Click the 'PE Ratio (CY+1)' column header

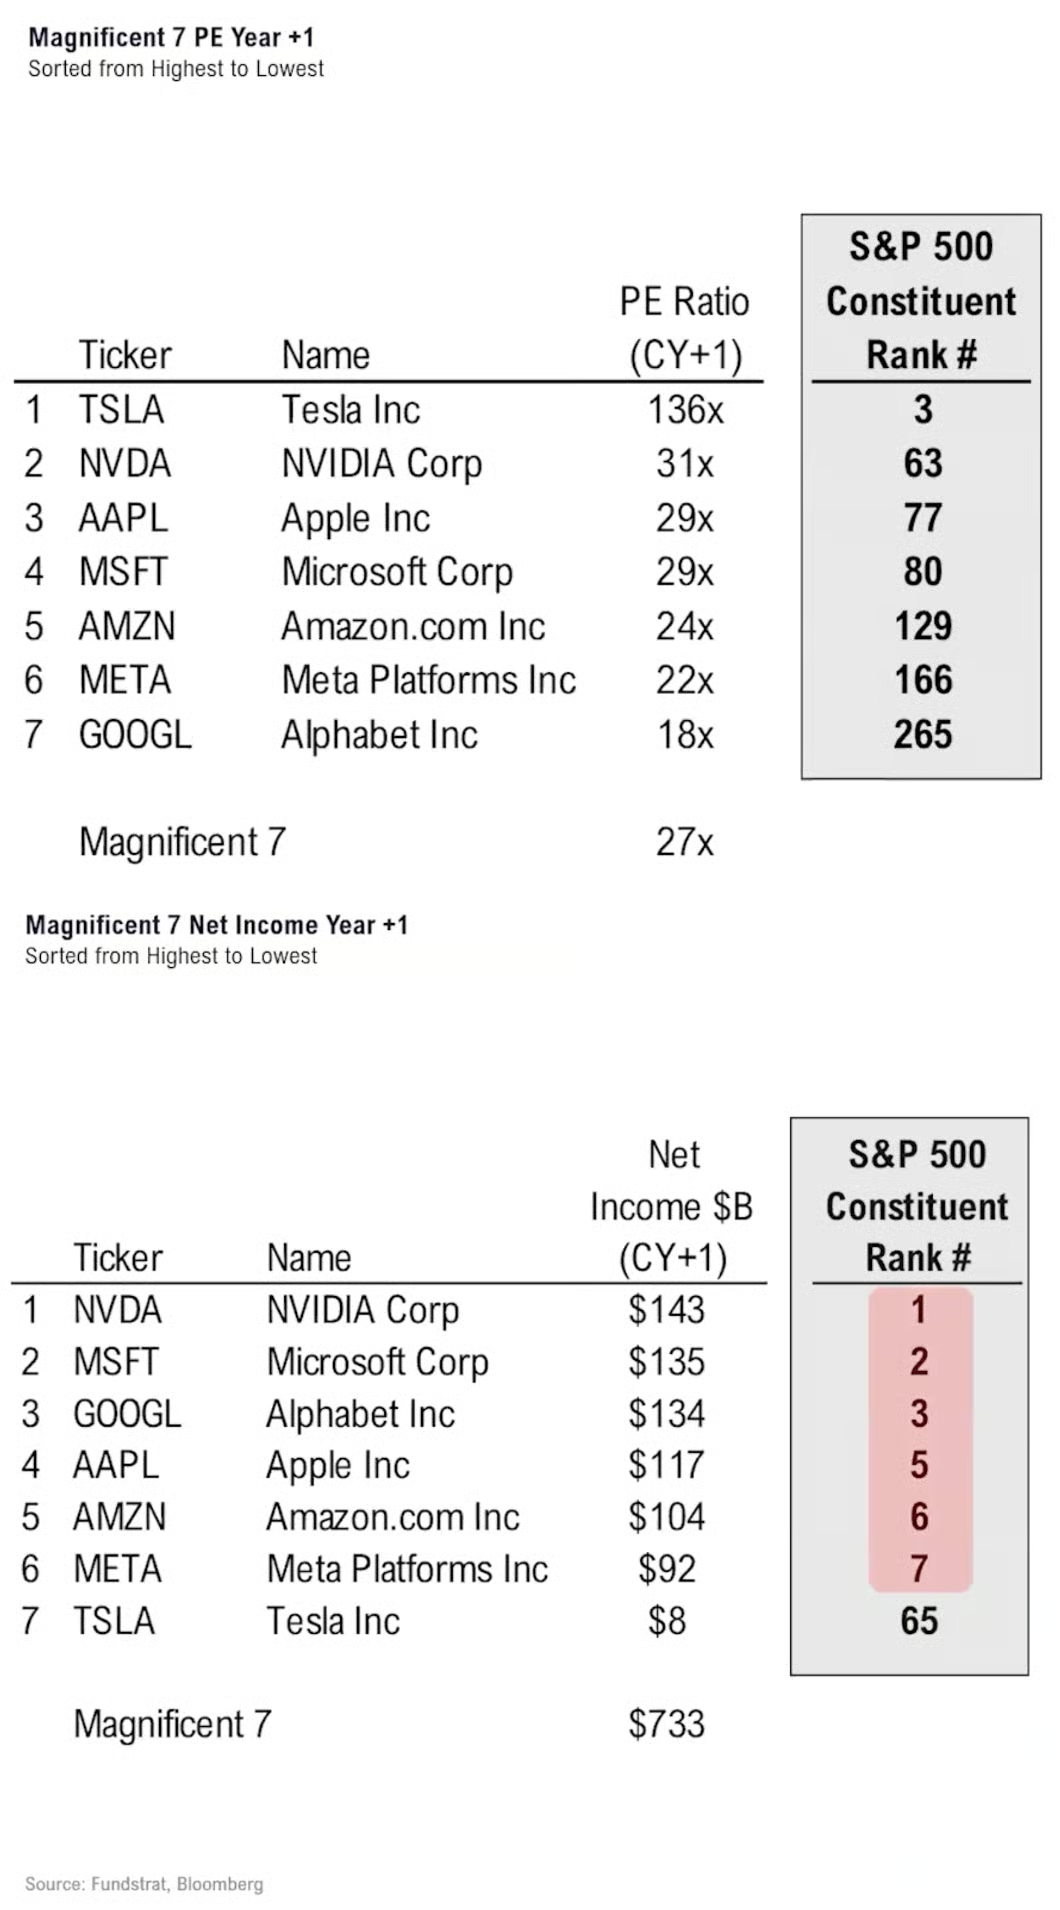[685, 328]
